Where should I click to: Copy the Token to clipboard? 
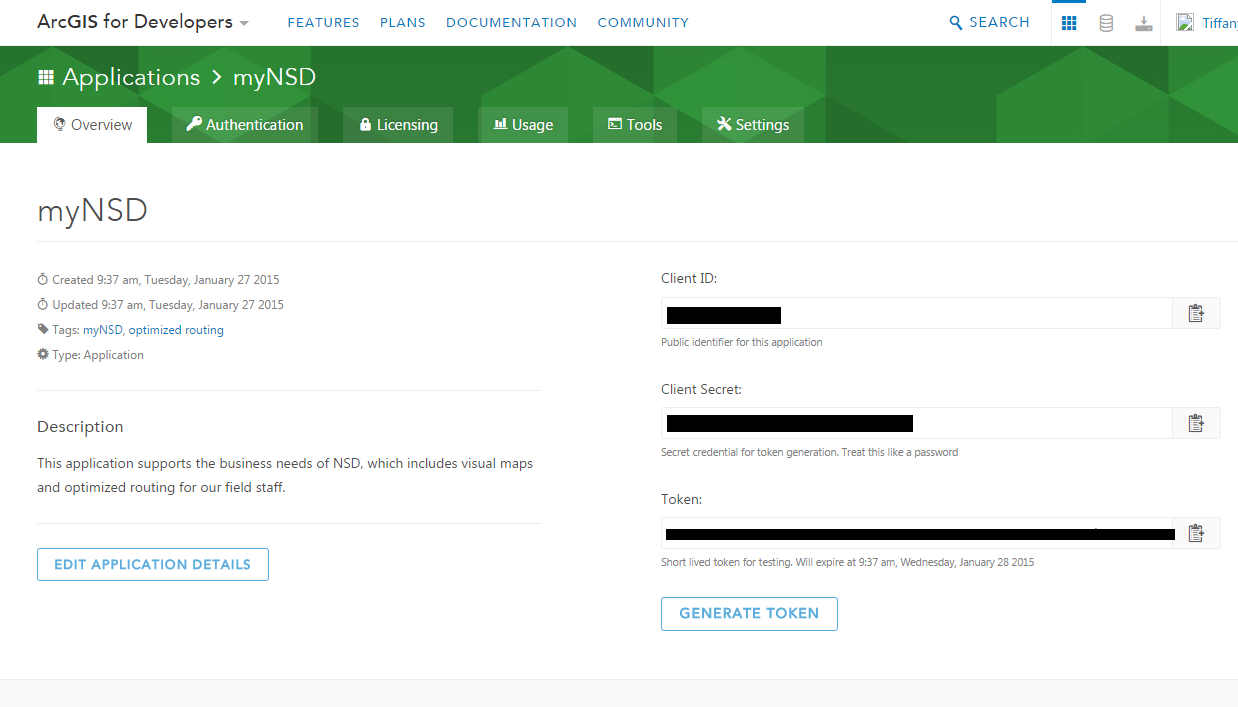pyautogui.click(x=1196, y=533)
